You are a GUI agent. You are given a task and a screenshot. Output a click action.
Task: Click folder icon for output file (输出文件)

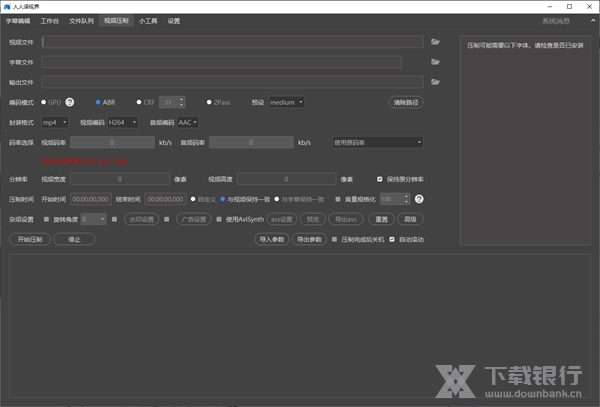pyautogui.click(x=435, y=82)
